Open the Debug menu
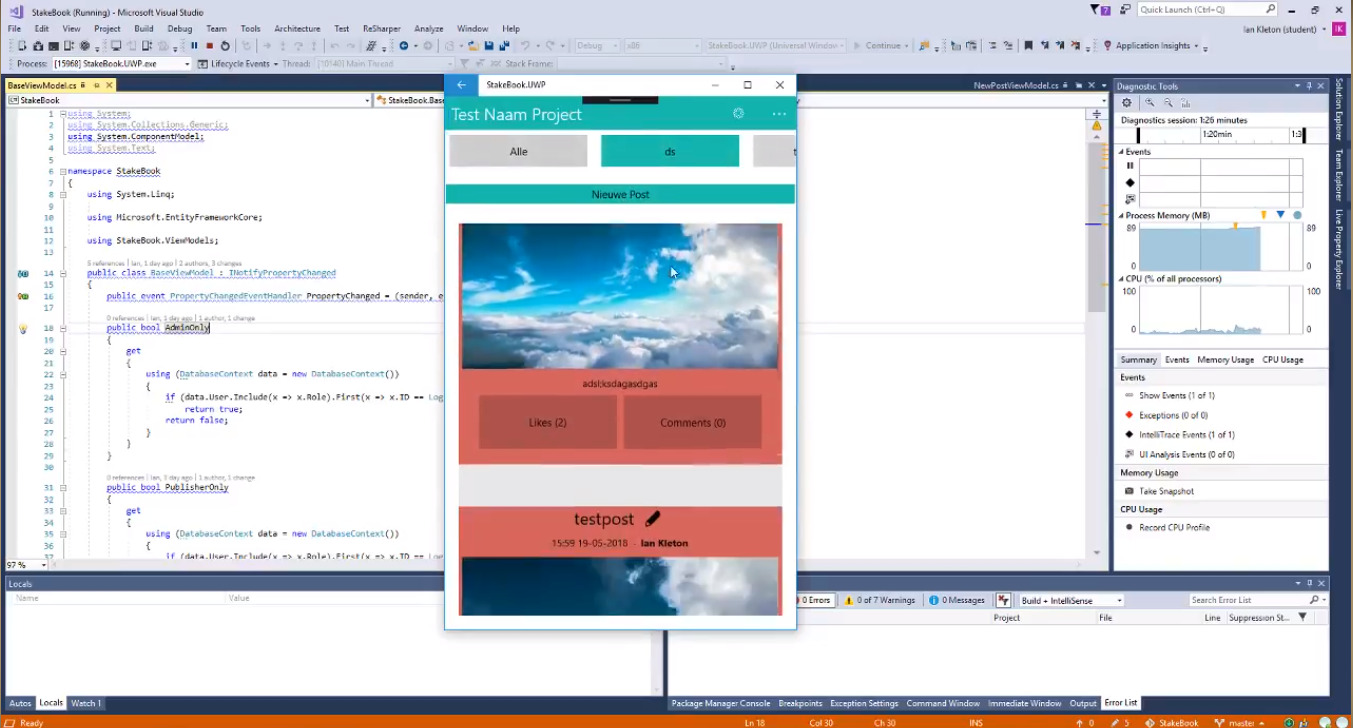1353x728 pixels. tap(180, 29)
